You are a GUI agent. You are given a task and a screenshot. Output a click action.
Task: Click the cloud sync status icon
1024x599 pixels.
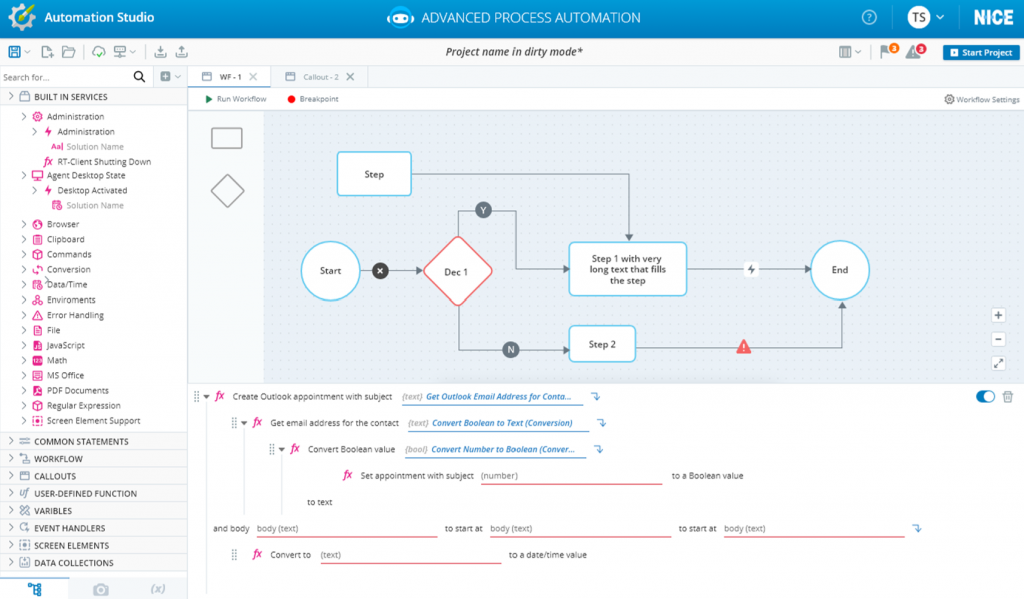tap(100, 51)
